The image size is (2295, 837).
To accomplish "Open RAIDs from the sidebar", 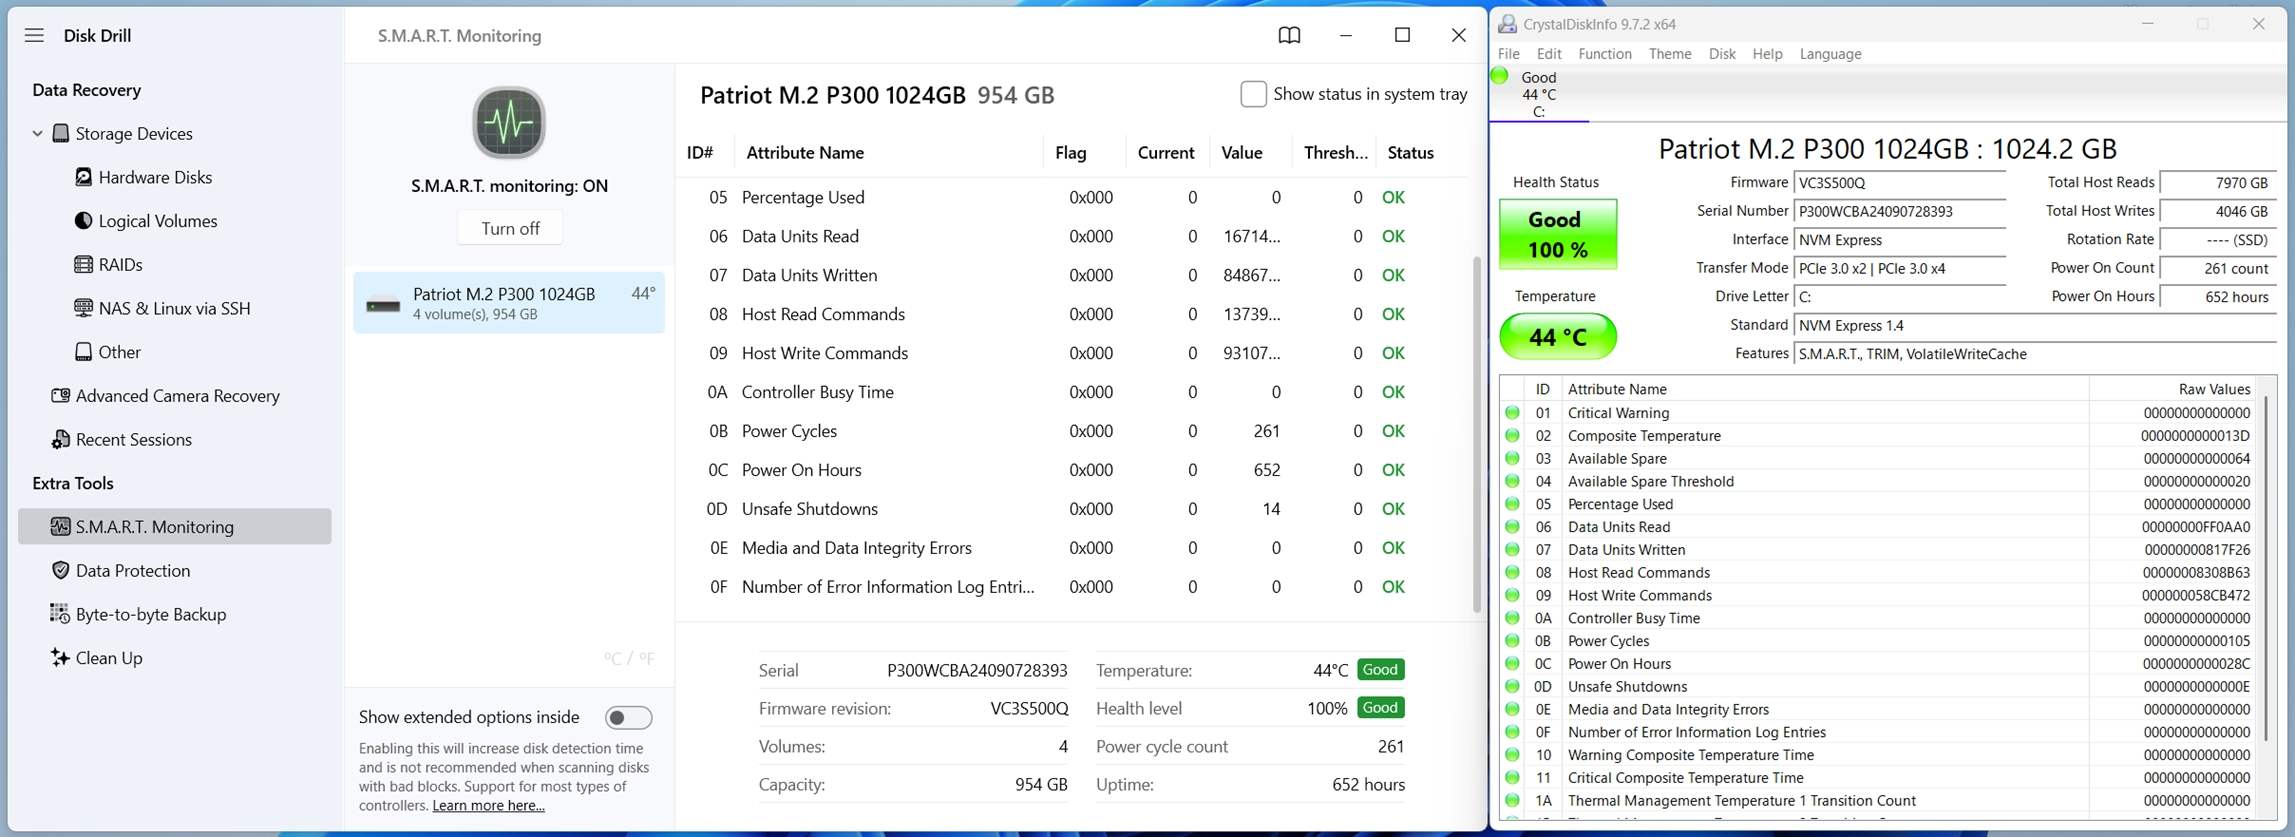I will pos(120,265).
